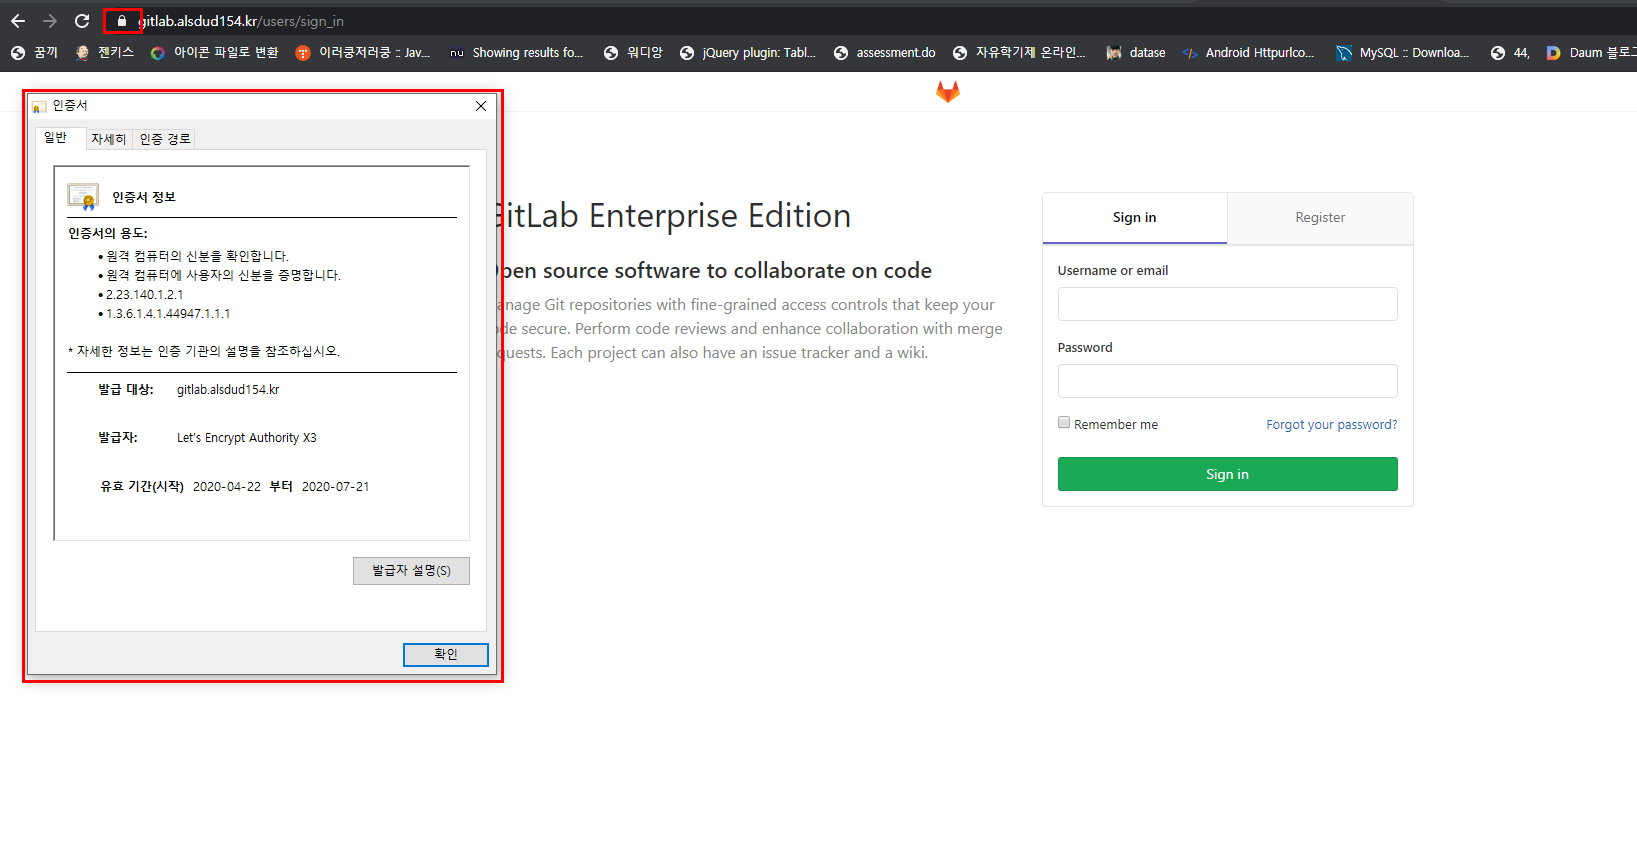
Task: Select validity start date 2020-04-22
Action: coord(227,487)
